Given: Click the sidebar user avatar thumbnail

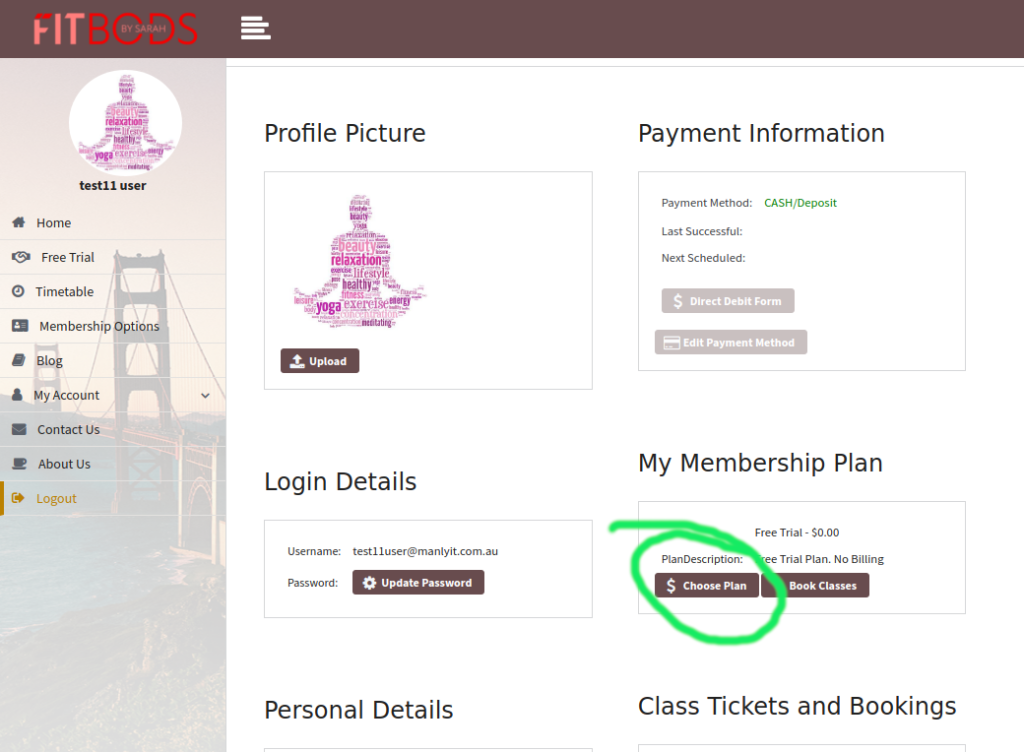Looking at the screenshot, I should (125, 122).
